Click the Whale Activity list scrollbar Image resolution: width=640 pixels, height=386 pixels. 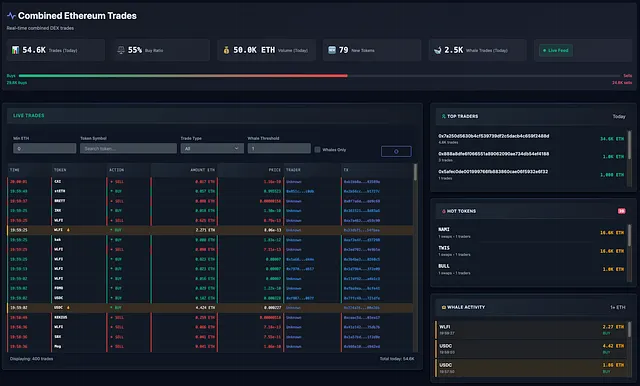(x=629, y=349)
